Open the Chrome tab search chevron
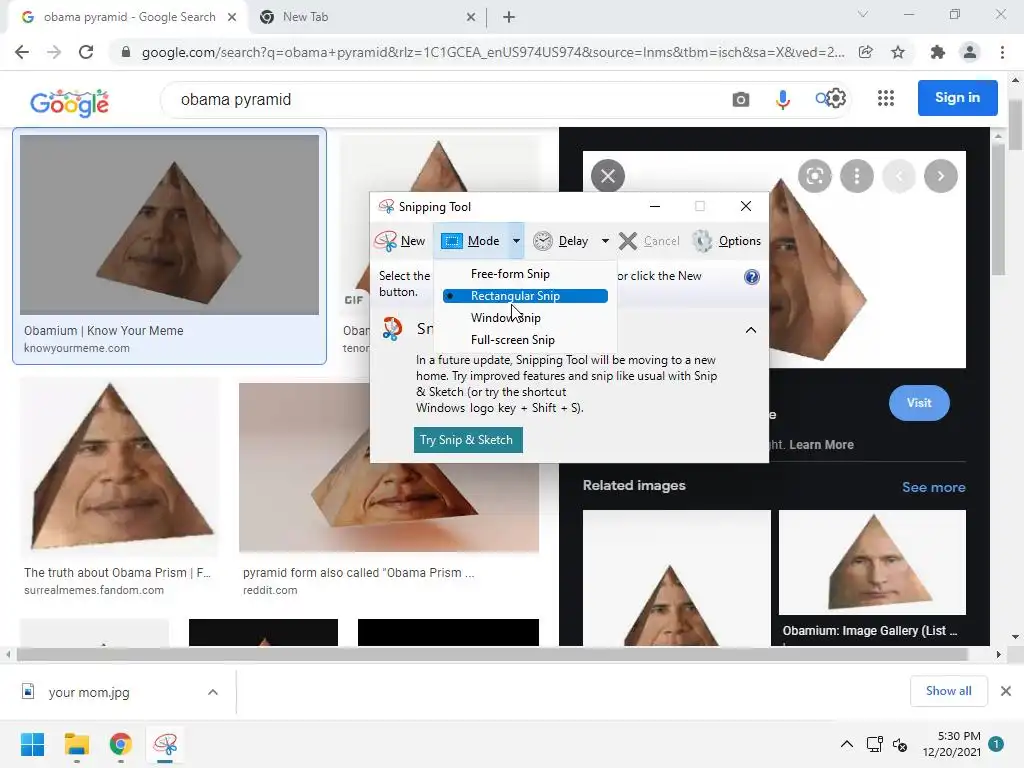The height and width of the screenshot is (768, 1024). click(x=863, y=14)
